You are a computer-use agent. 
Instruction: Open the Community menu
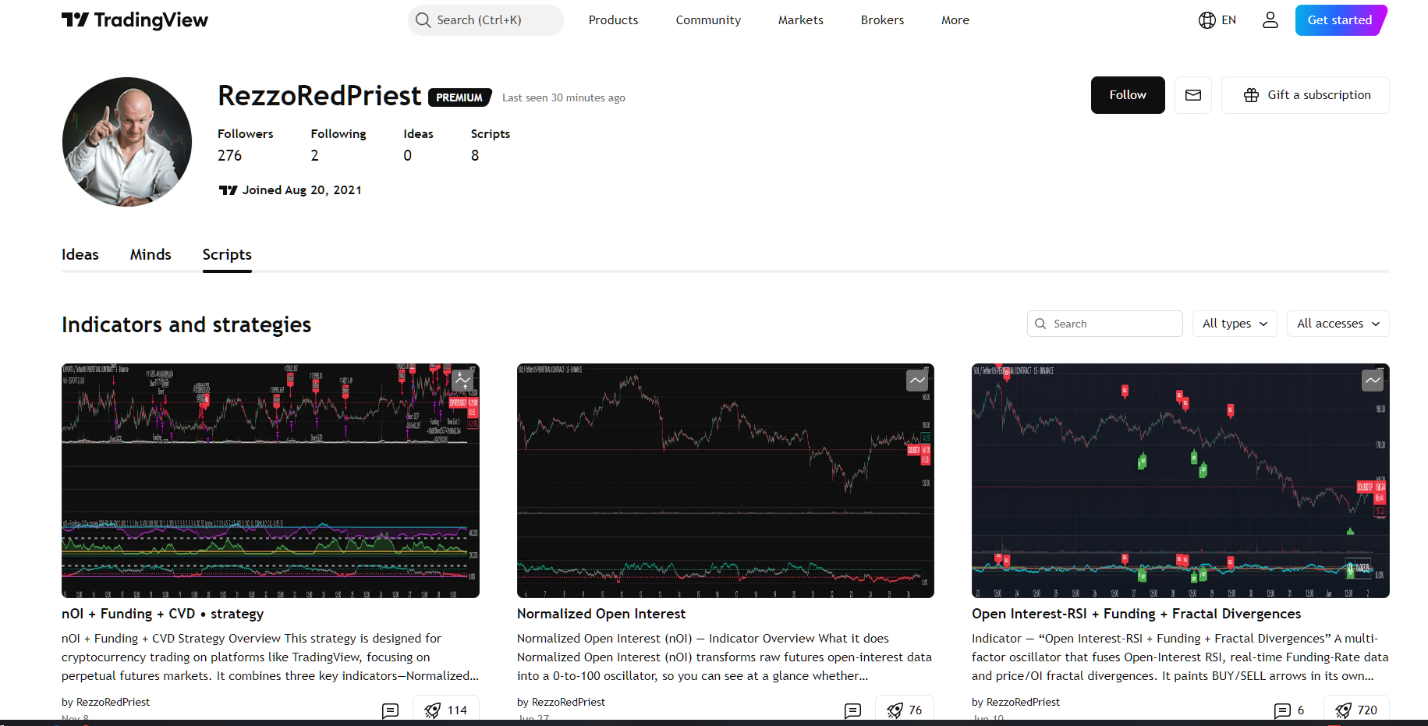coord(708,20)
